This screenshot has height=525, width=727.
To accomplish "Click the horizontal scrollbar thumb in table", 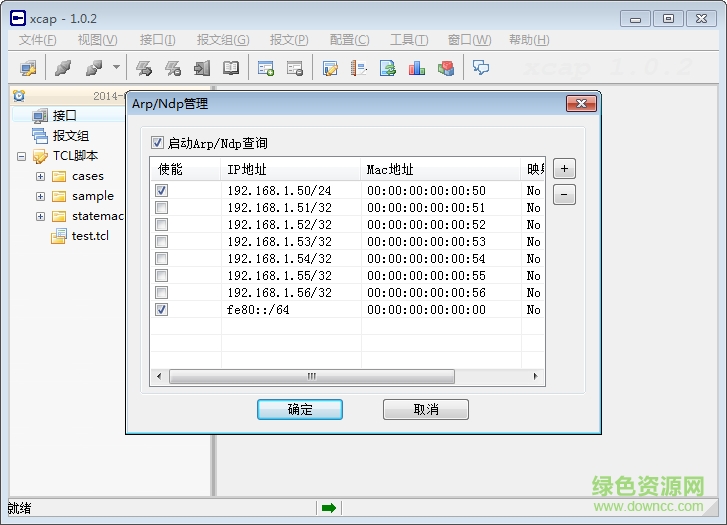I will click(312, 376).
